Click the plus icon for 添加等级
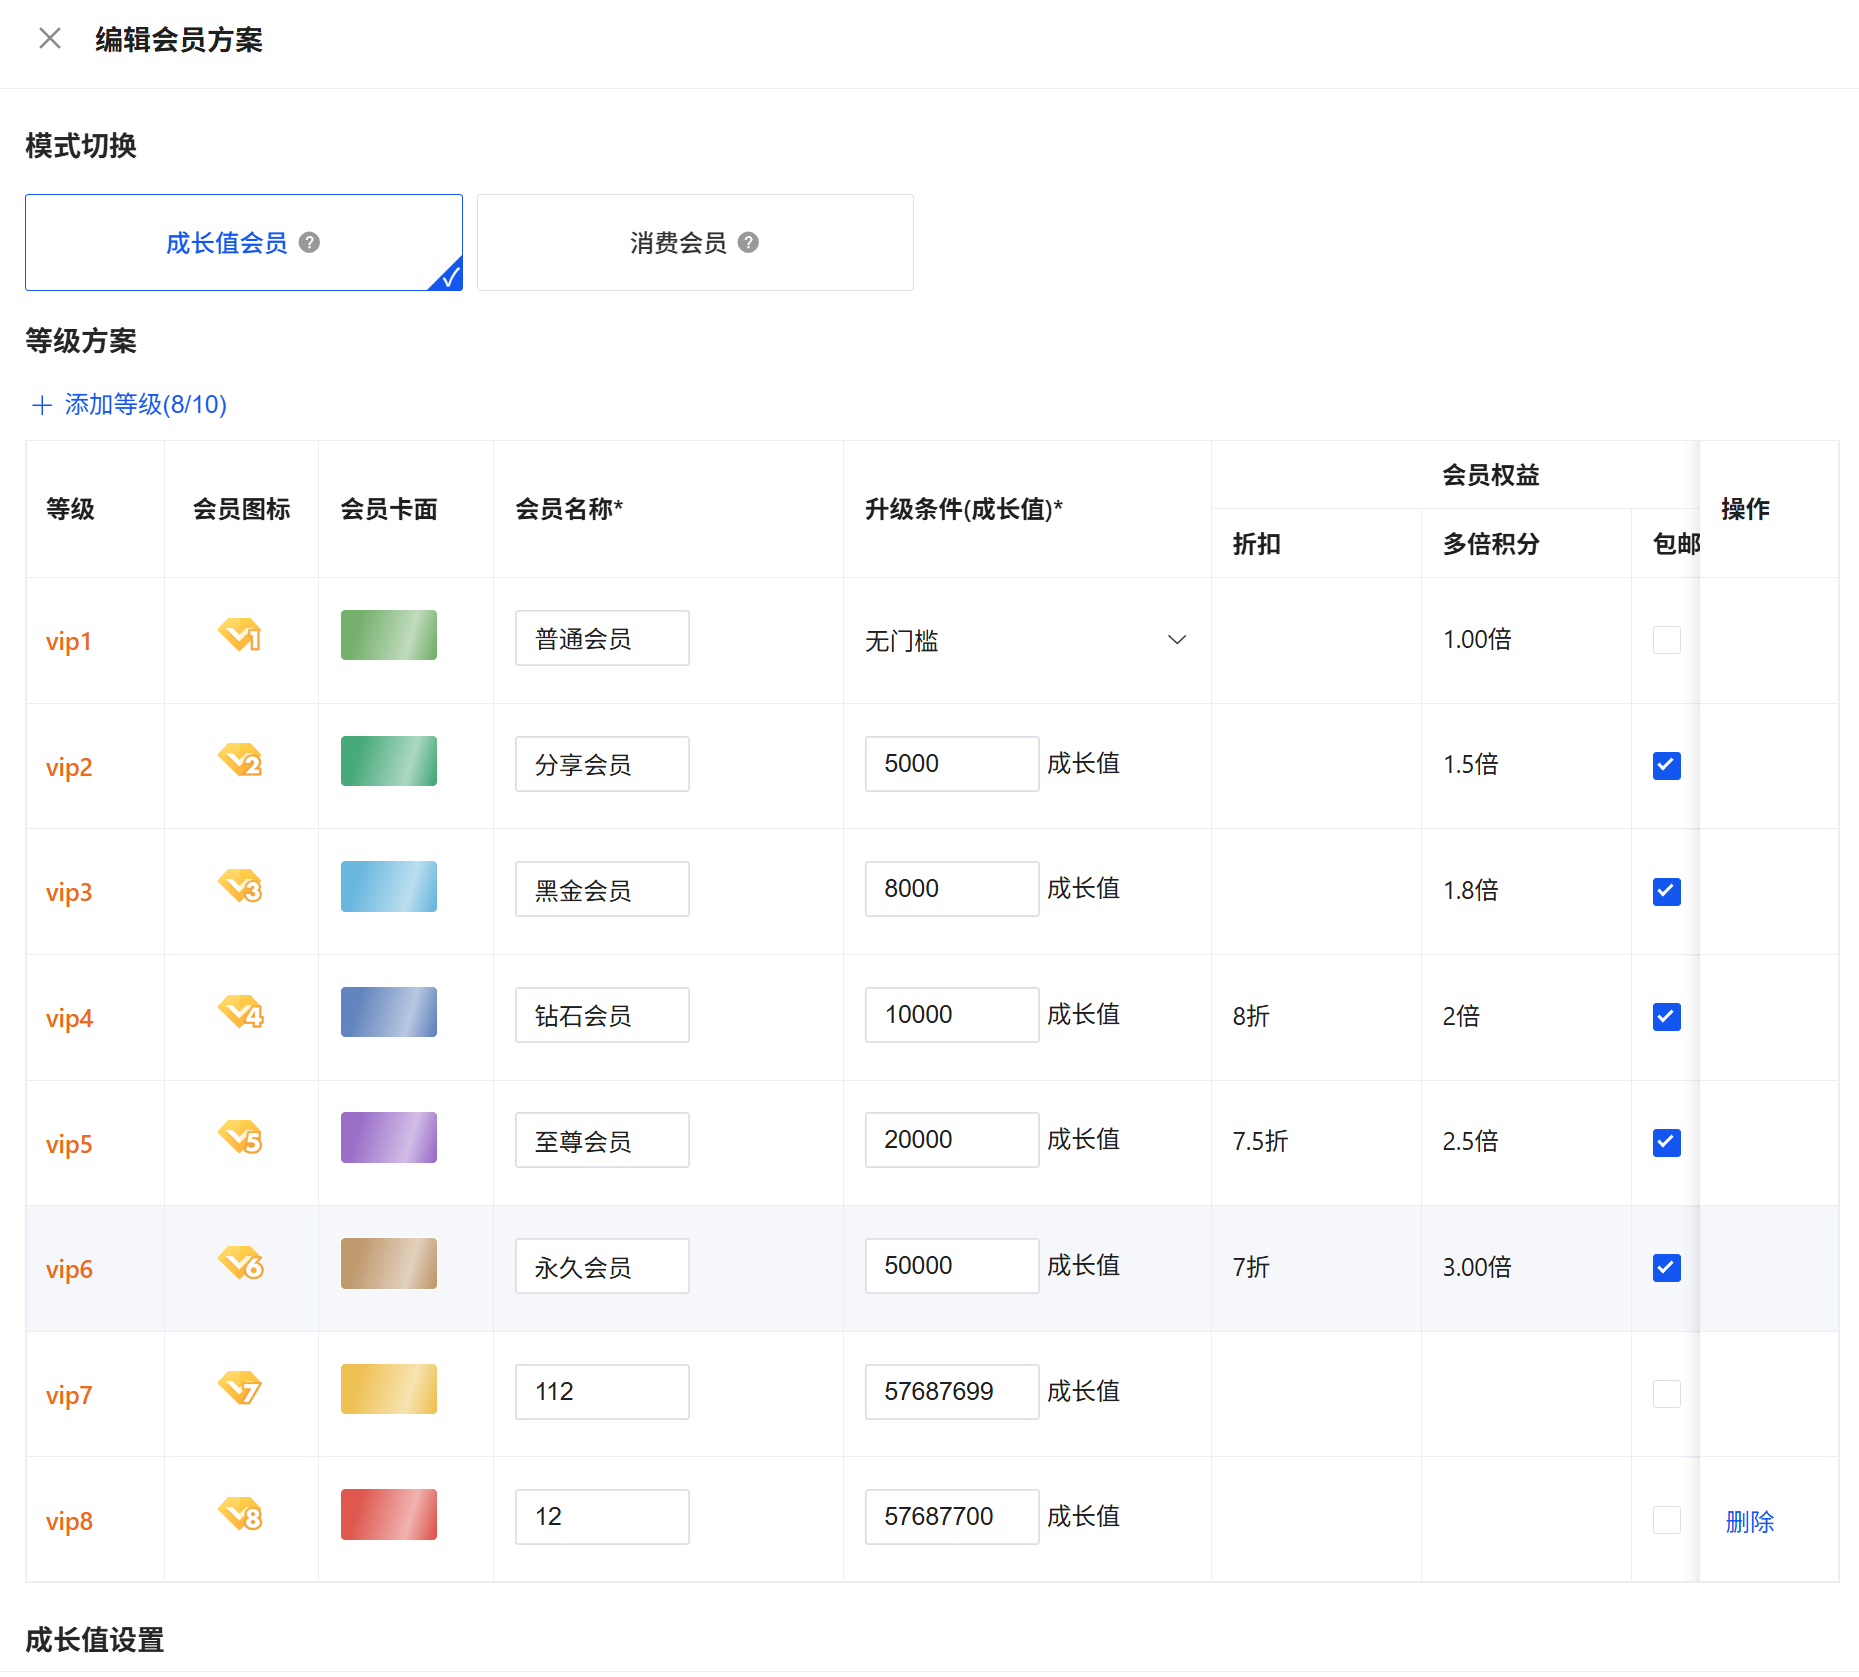Image resolution: width=1859 pixels, height=1677 pixels. click(42, 405)
